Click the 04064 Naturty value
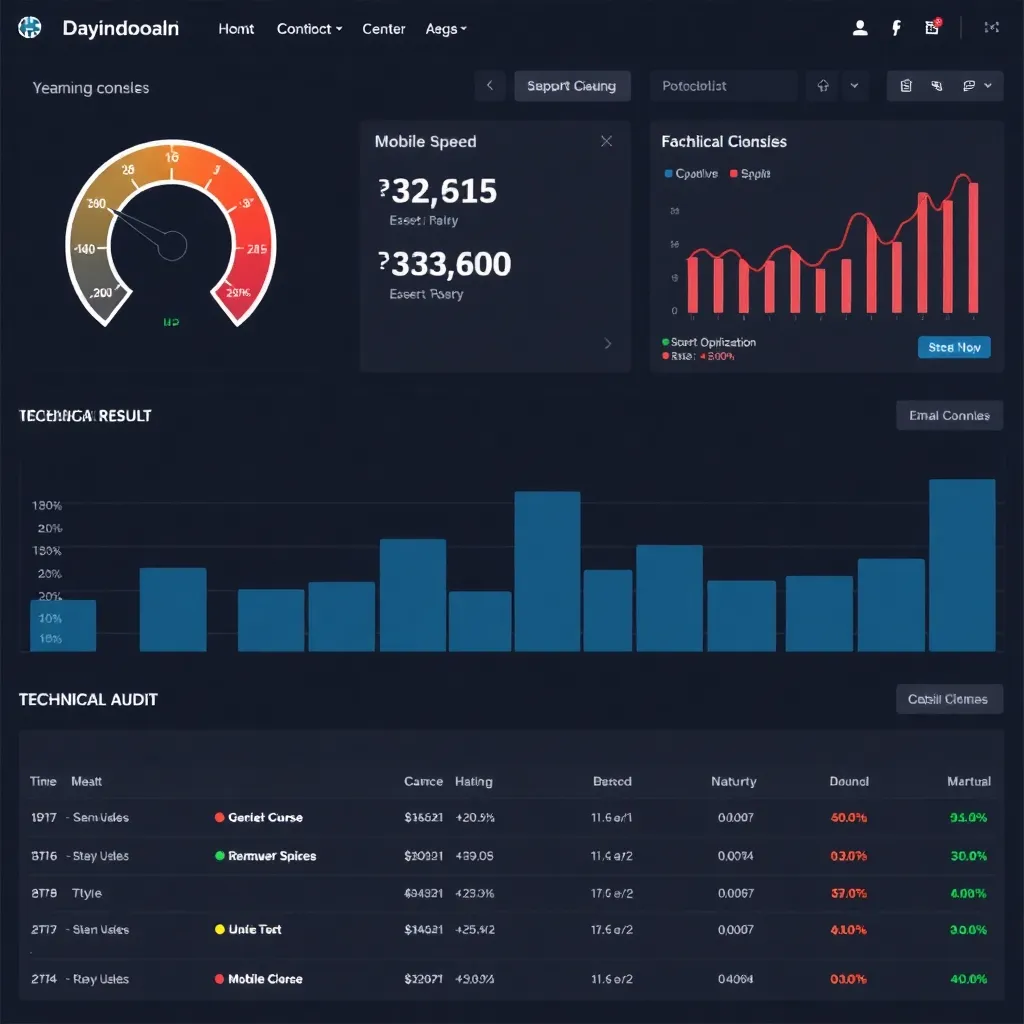 [735, 979]
